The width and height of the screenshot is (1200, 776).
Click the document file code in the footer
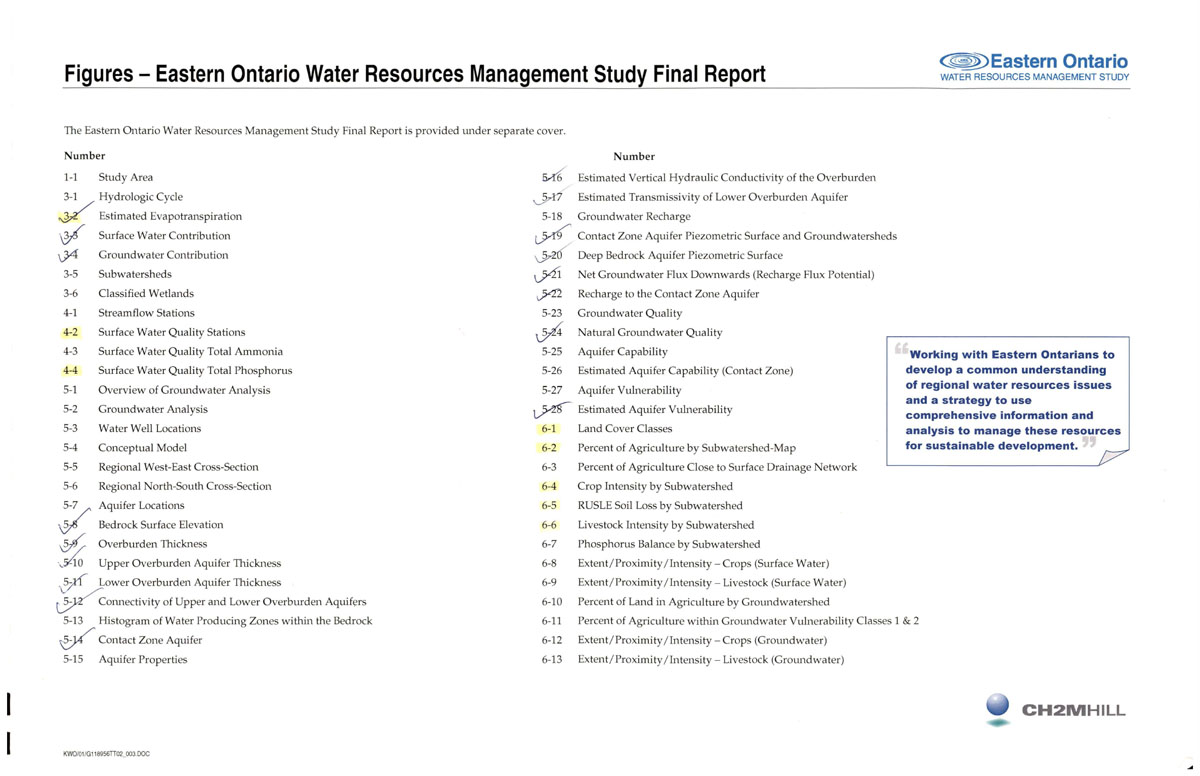tap(106, 754)
